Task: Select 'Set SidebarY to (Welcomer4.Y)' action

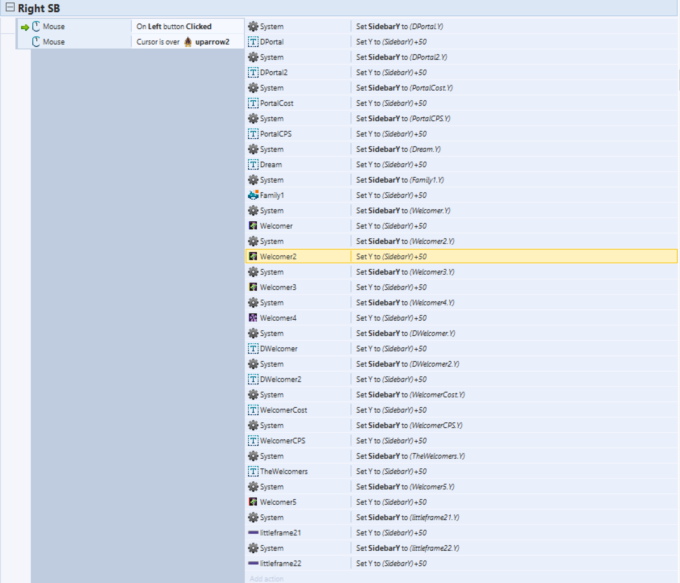Action: click(405, 302)
